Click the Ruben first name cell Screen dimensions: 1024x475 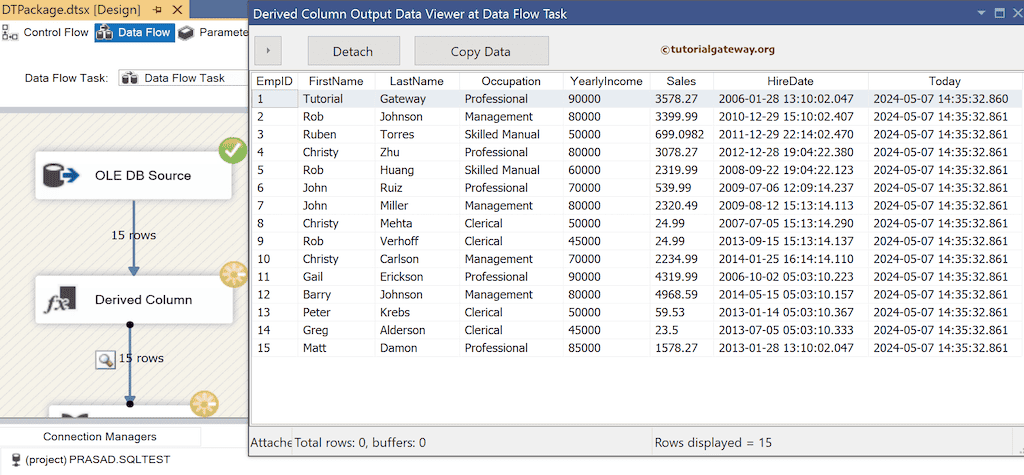click(x=336, y=134)
